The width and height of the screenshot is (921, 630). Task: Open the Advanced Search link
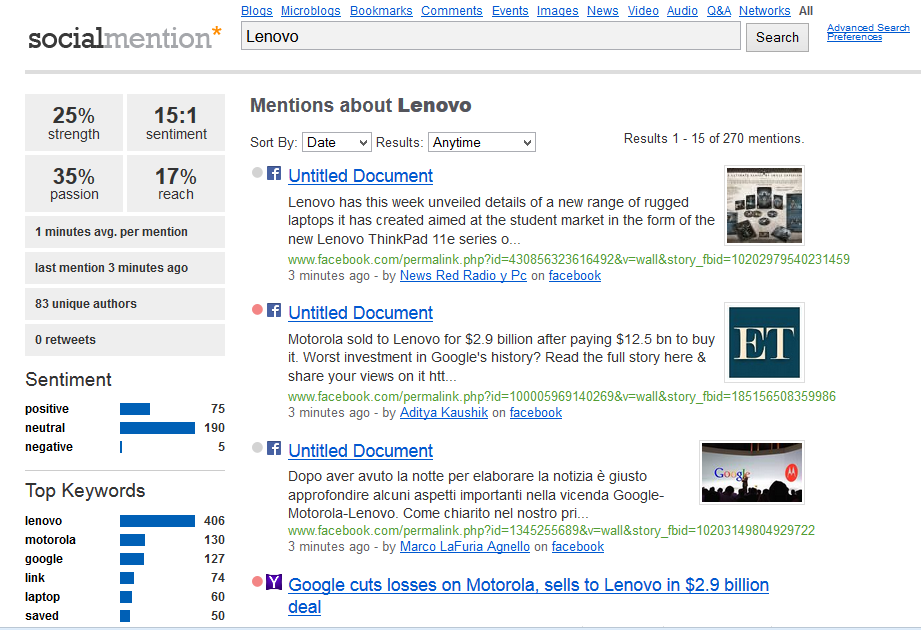868,28
